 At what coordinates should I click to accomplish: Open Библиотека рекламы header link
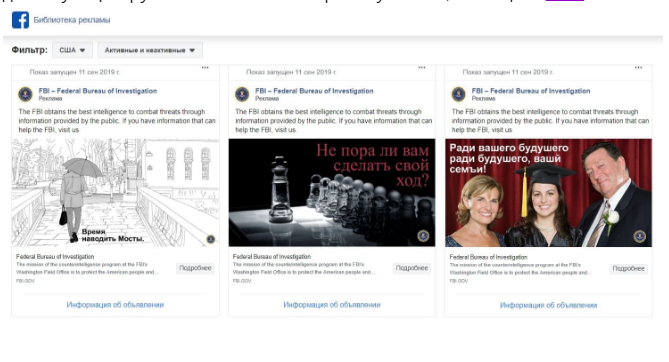72,20
